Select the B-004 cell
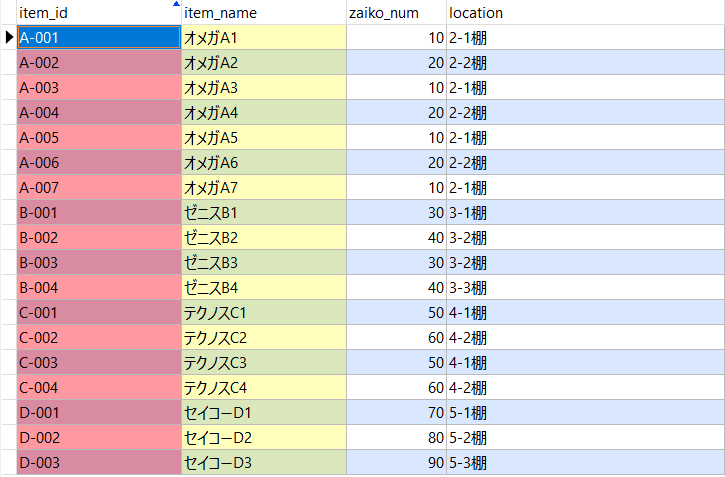725x477 pixels. coord(99,287)
